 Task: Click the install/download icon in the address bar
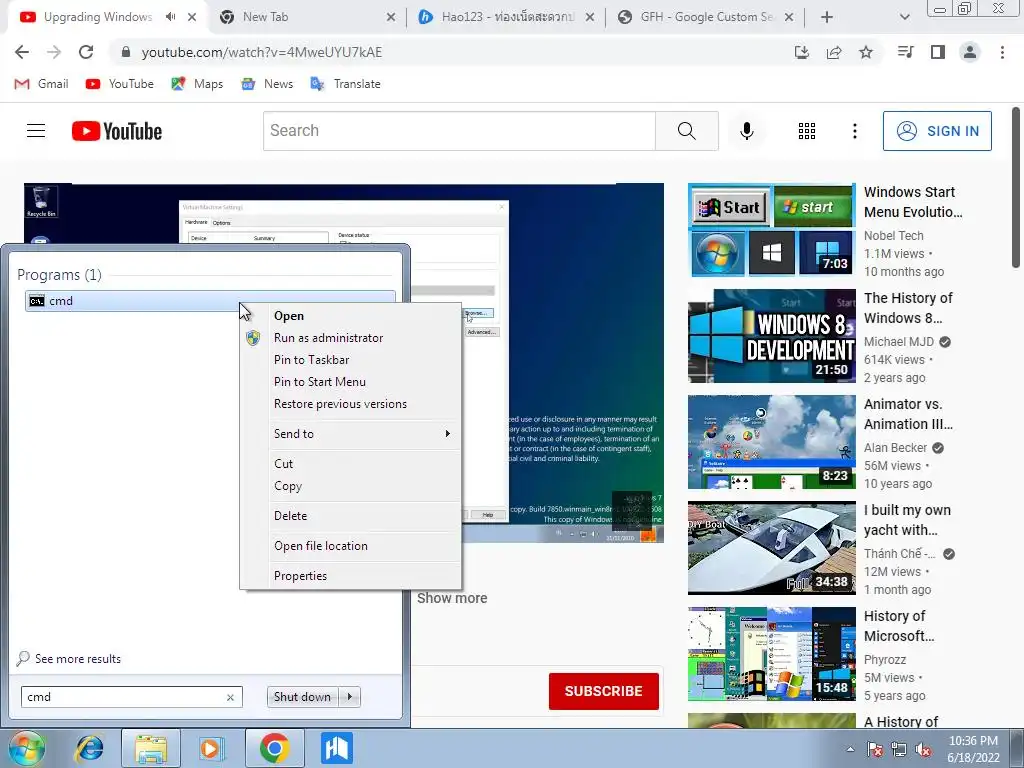point(802,52)
